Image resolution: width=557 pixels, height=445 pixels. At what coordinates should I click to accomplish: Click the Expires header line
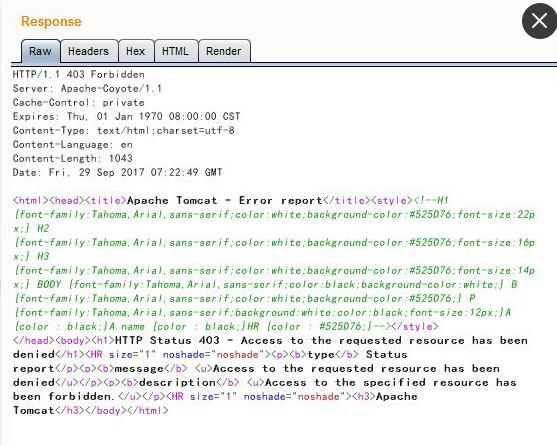point(126,116)
